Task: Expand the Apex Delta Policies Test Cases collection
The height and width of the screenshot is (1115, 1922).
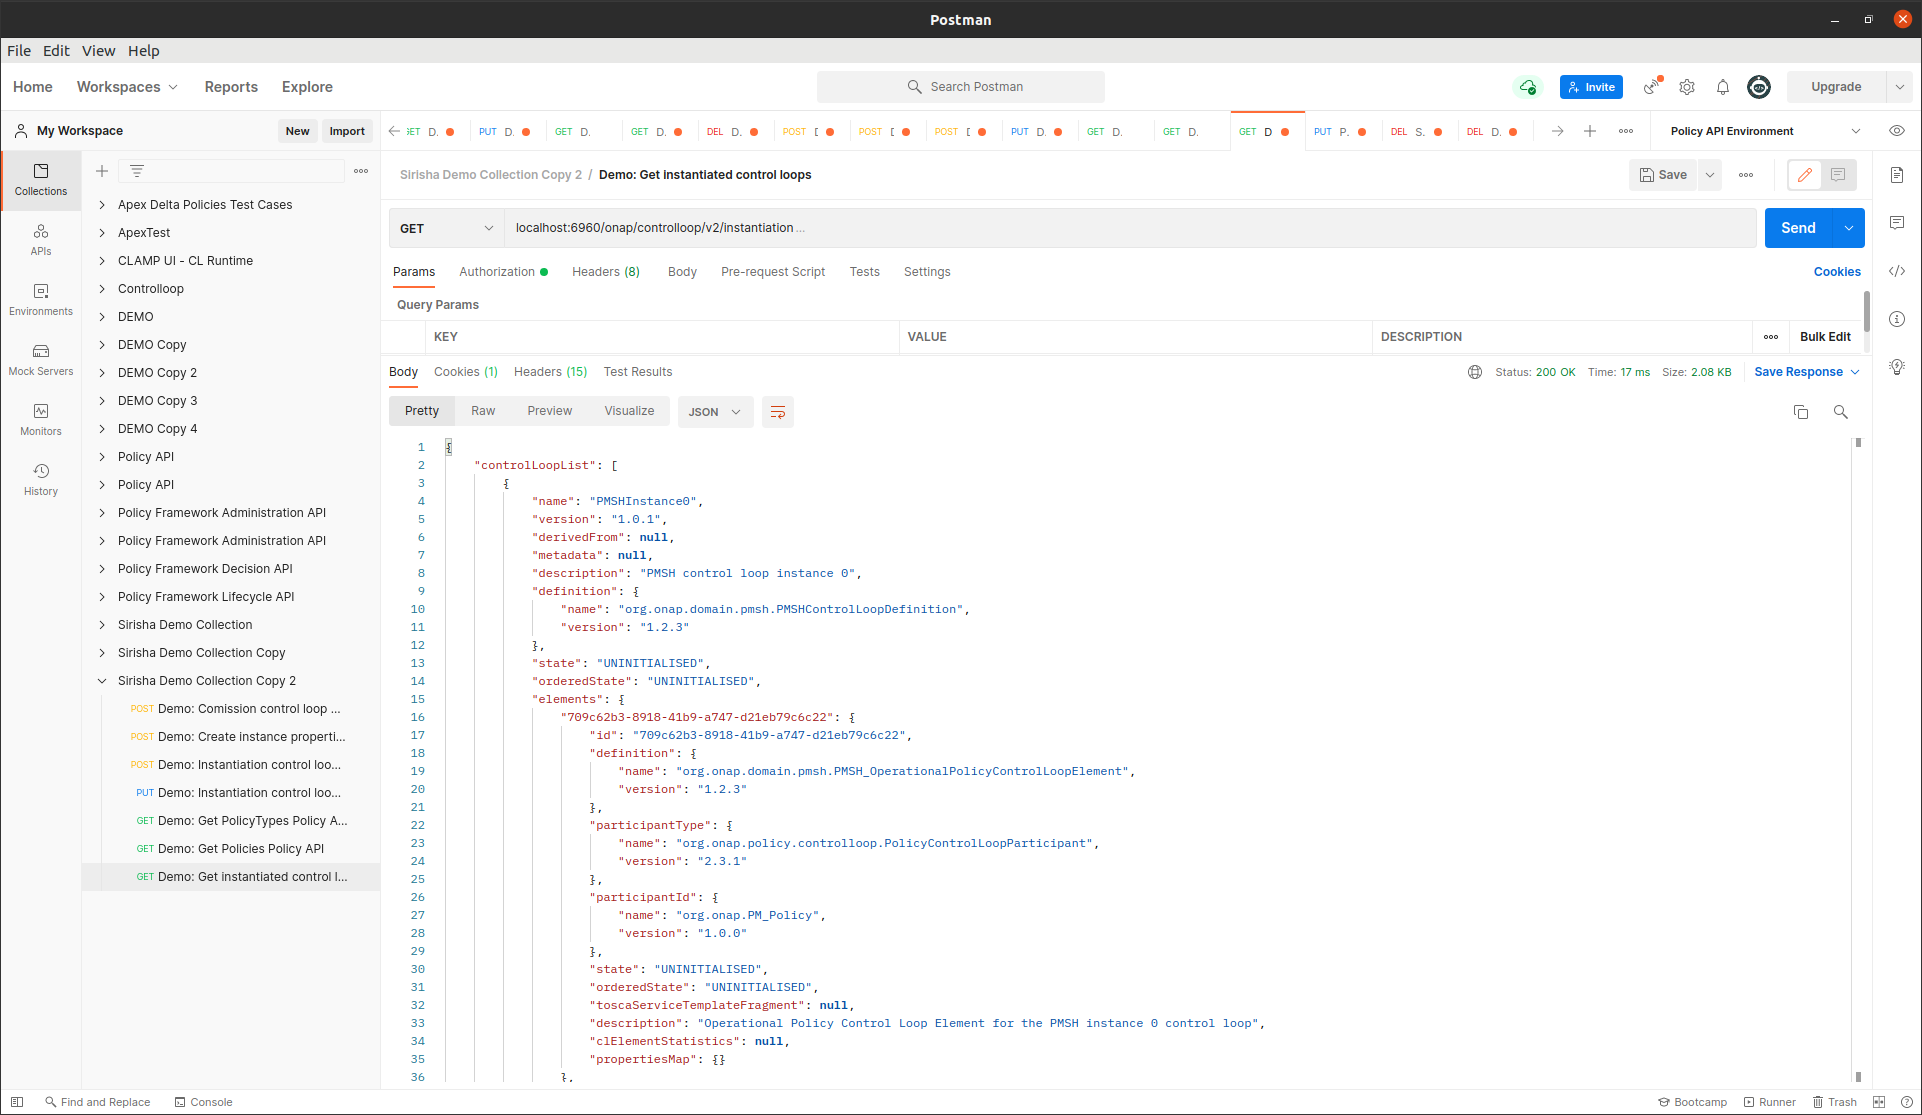Action: (102, 205)
